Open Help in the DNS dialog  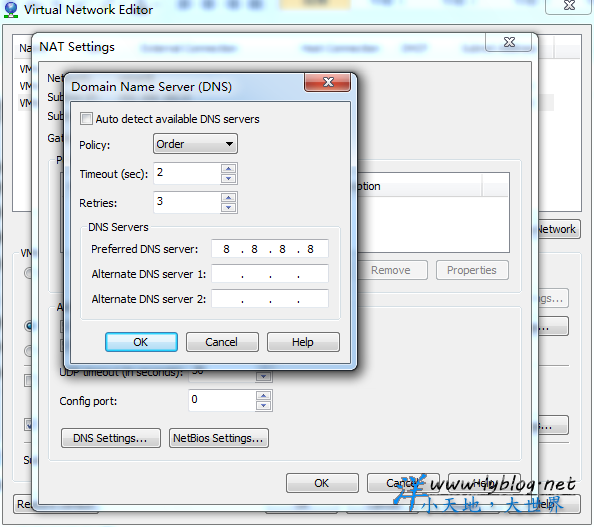point(303,342)
